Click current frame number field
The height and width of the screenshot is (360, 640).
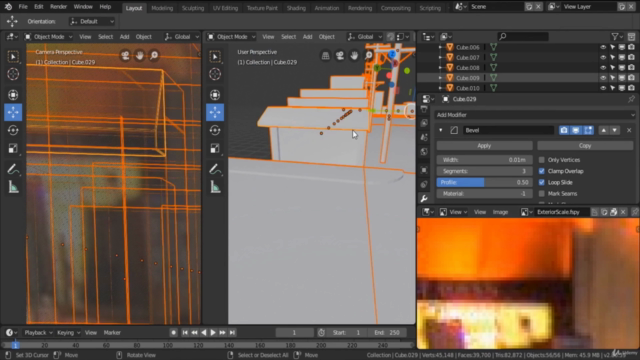294,333
